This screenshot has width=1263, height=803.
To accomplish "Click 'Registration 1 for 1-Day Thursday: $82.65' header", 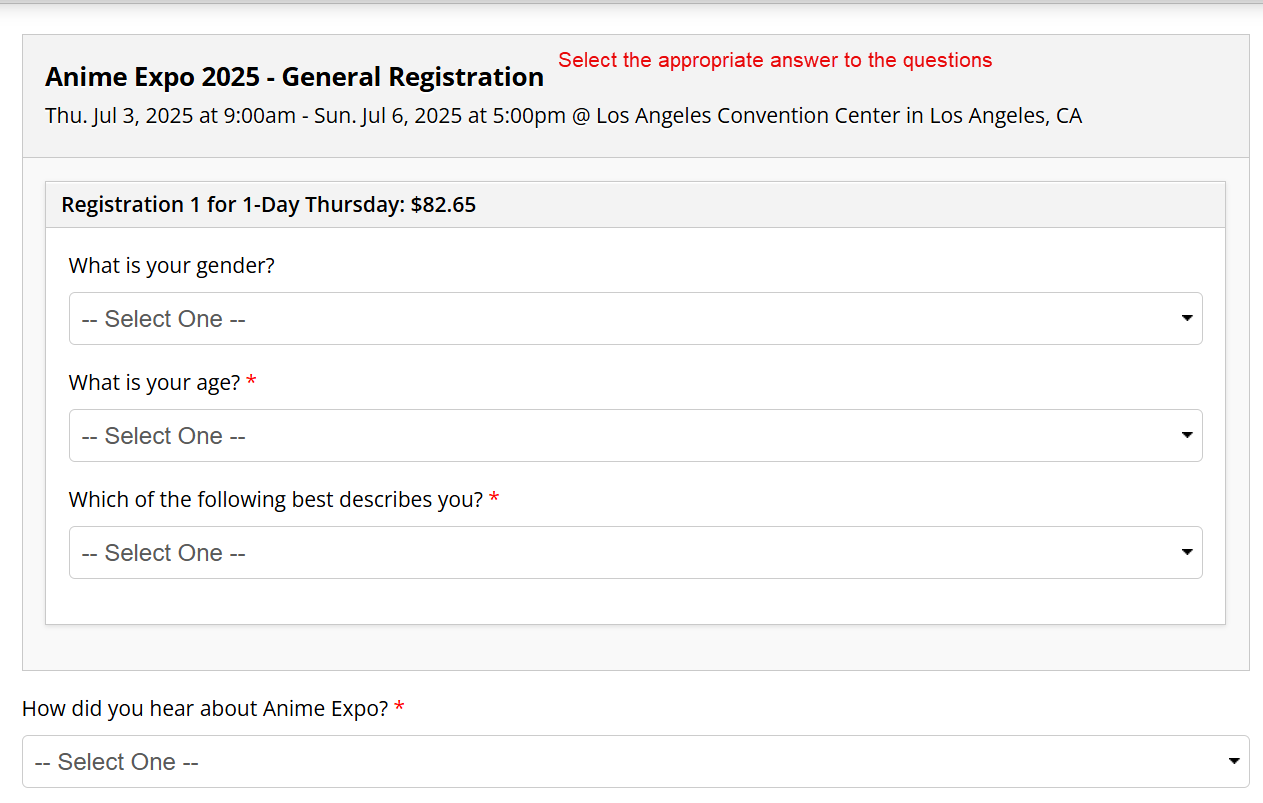I will click(x=268, y=205).
